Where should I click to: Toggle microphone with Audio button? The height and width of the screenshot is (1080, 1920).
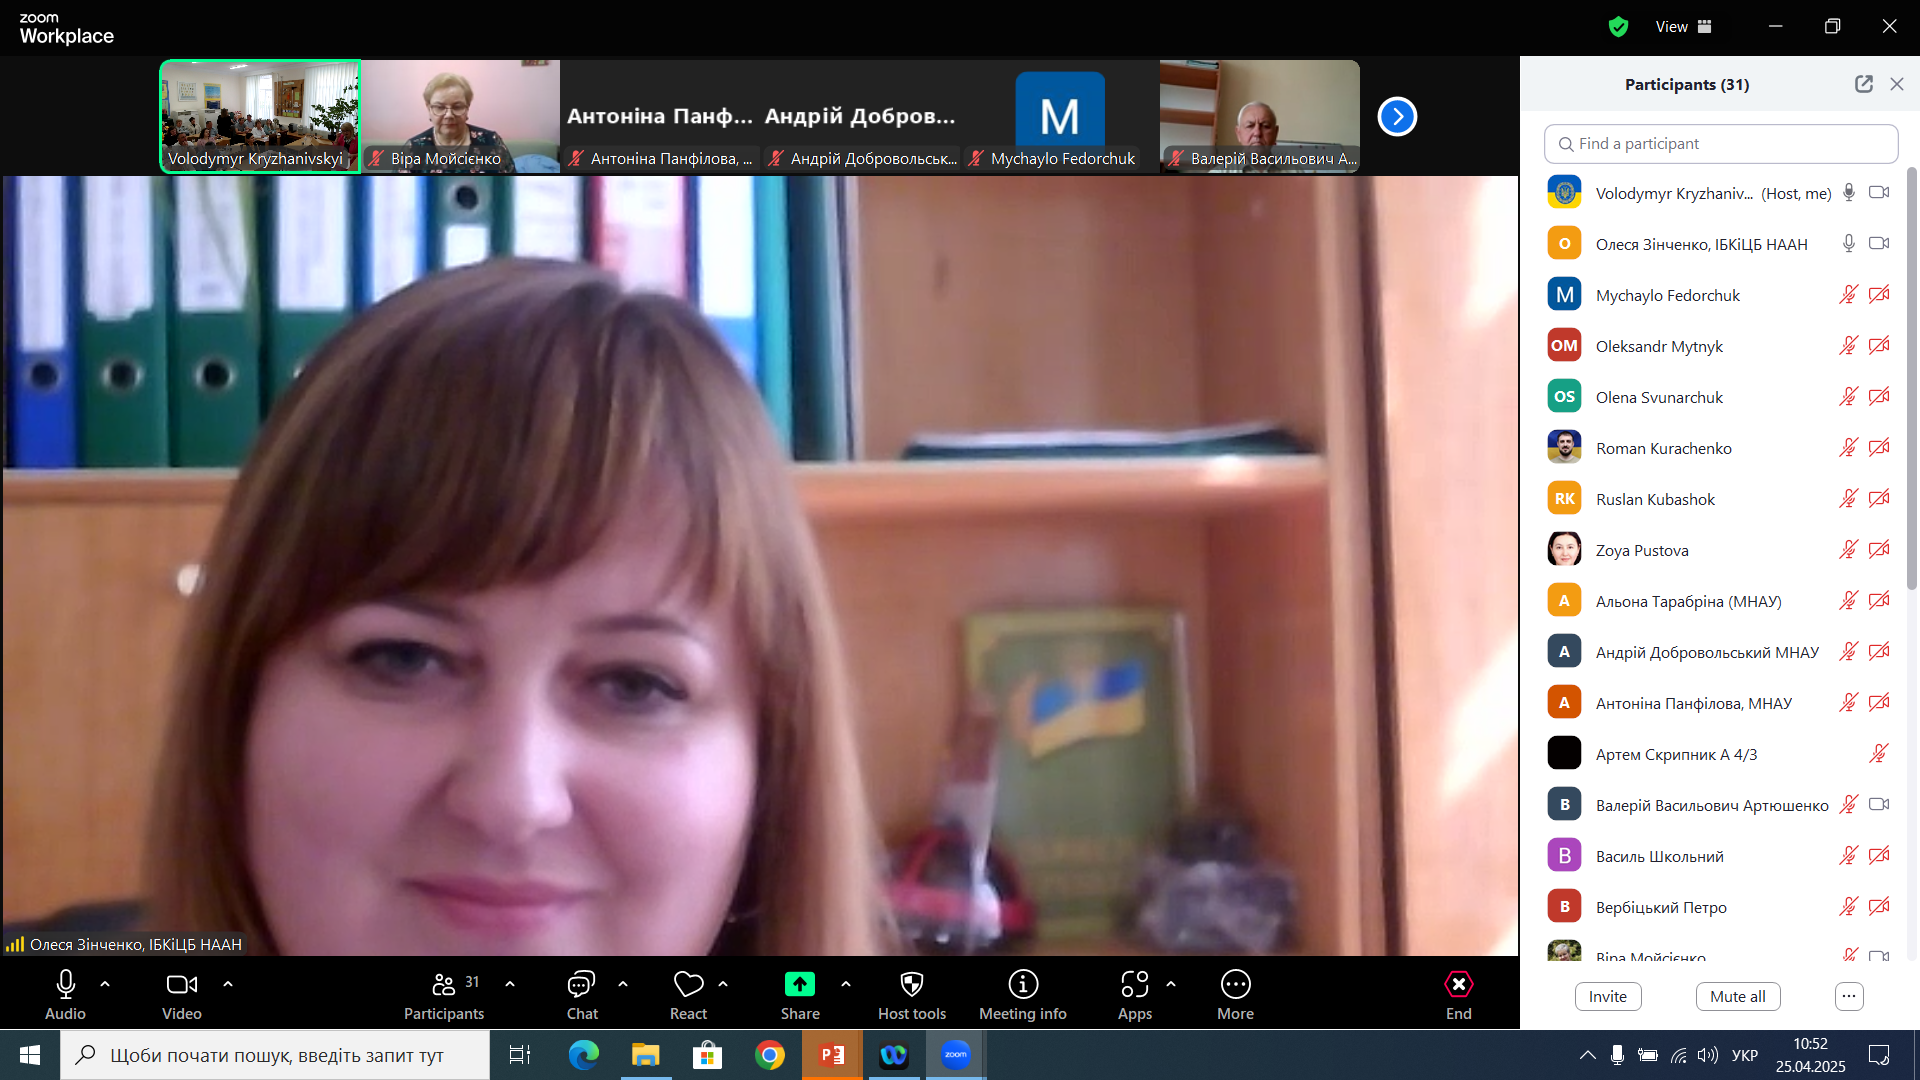click(66, 985)
